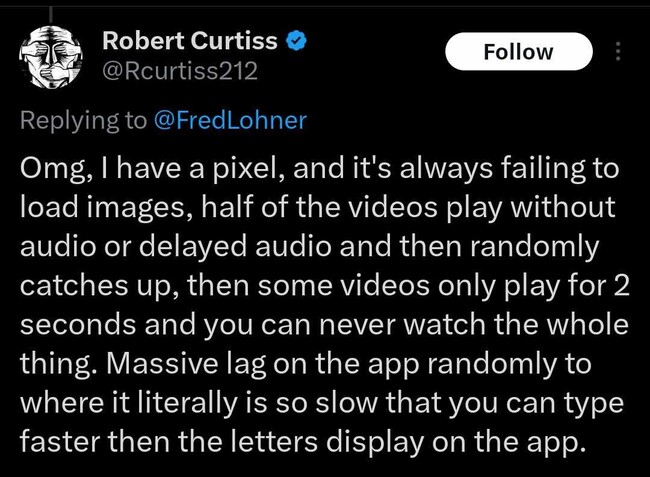The image size is (650, 477).
Task: Open the @FredLohner mention link
Action: pos(230,120)
